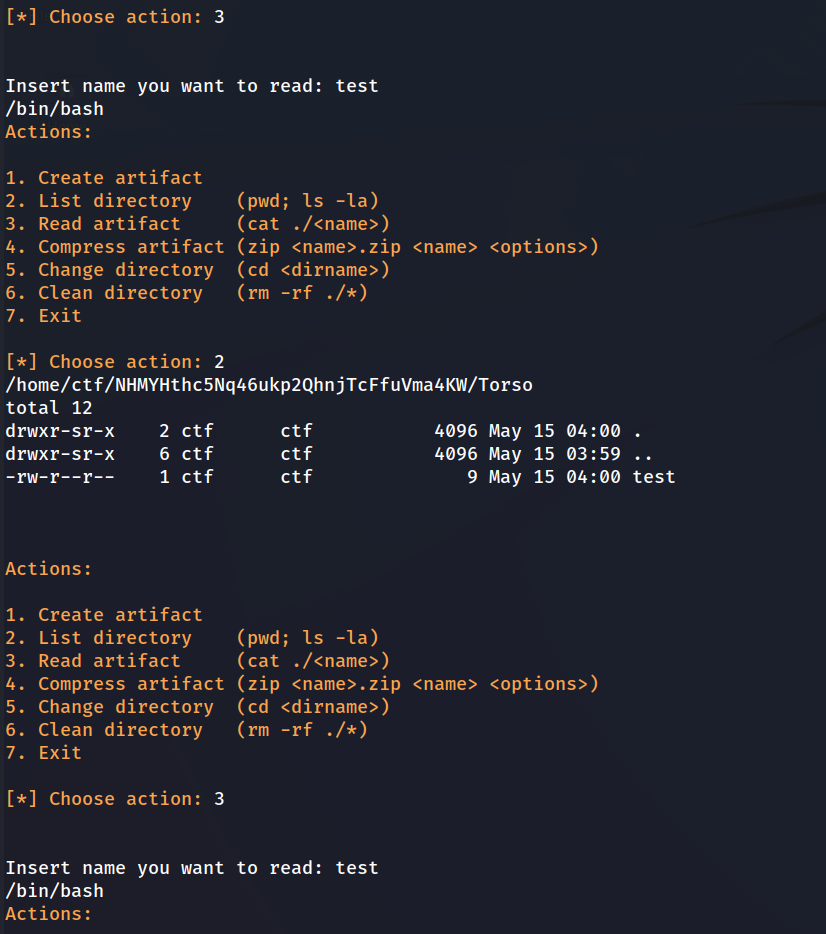Screen dimensions: 826x934
Task: Click 'Actions:' header directly below the directory listing
Action: click(49, 569)
